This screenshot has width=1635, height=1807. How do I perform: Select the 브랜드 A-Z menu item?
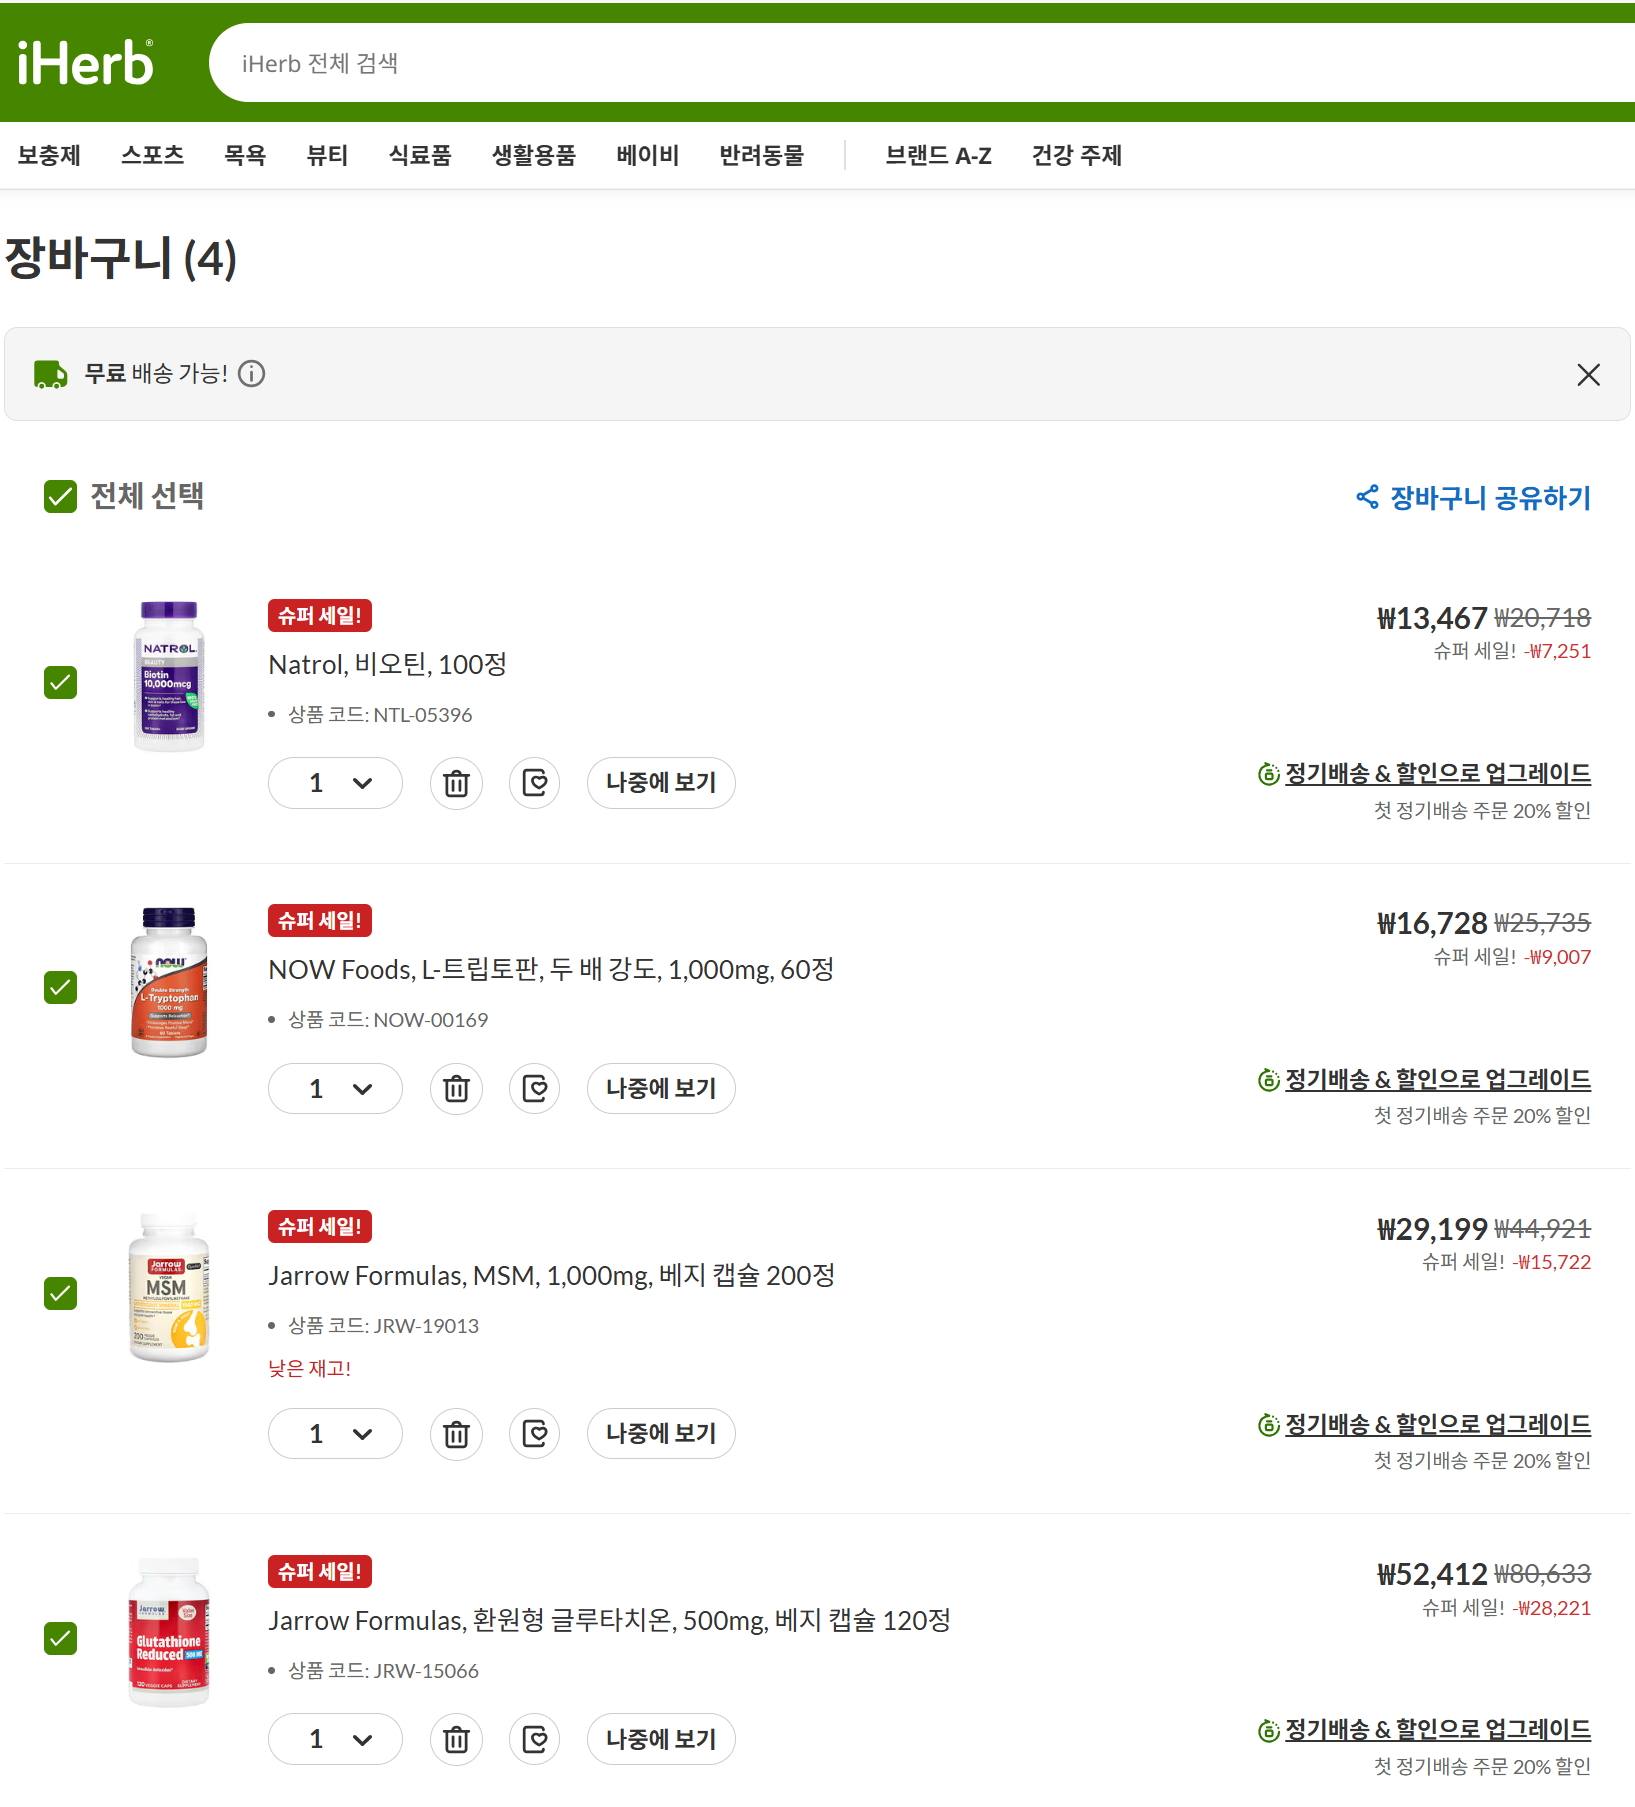(x=938, y=155)
